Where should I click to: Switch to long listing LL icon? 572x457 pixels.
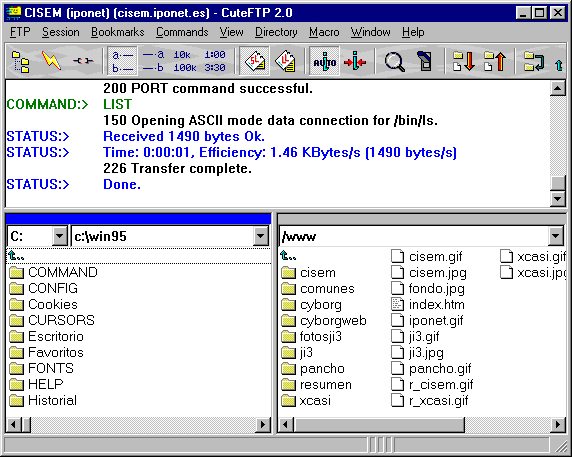285,61
